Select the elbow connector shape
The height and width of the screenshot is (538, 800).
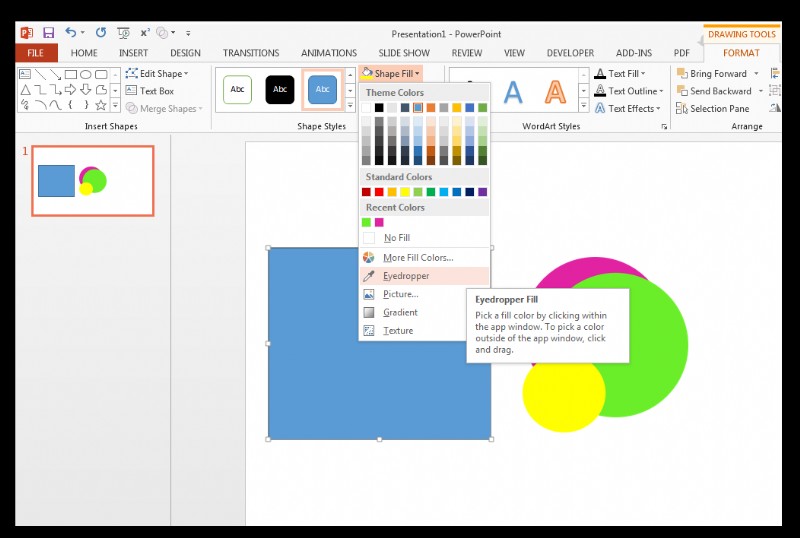pos(40,90)
